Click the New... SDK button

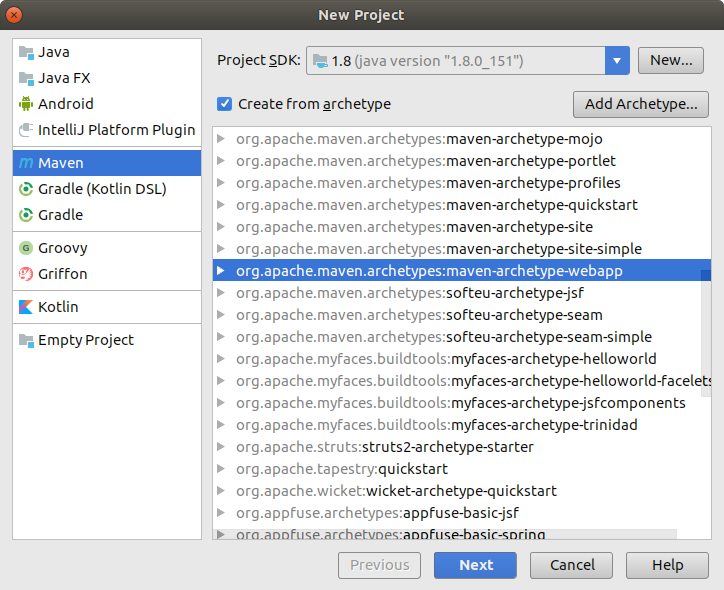tap(671, 60)
